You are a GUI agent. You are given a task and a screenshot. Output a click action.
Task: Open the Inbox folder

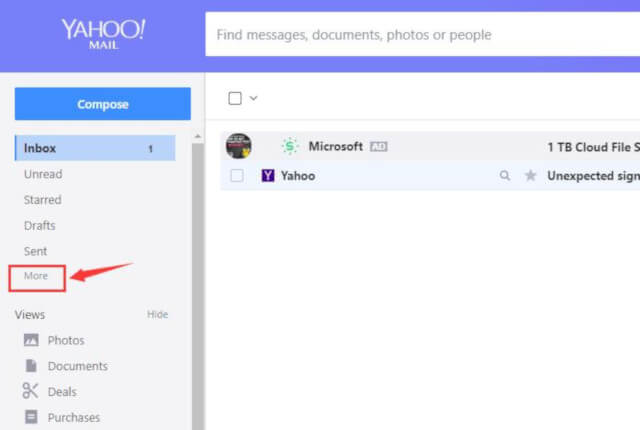click(x=95, y=148)
